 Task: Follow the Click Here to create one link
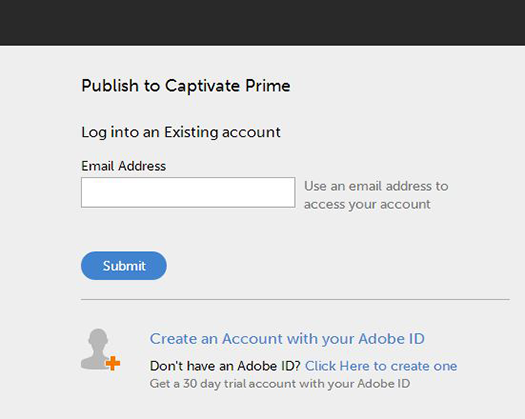381,366
